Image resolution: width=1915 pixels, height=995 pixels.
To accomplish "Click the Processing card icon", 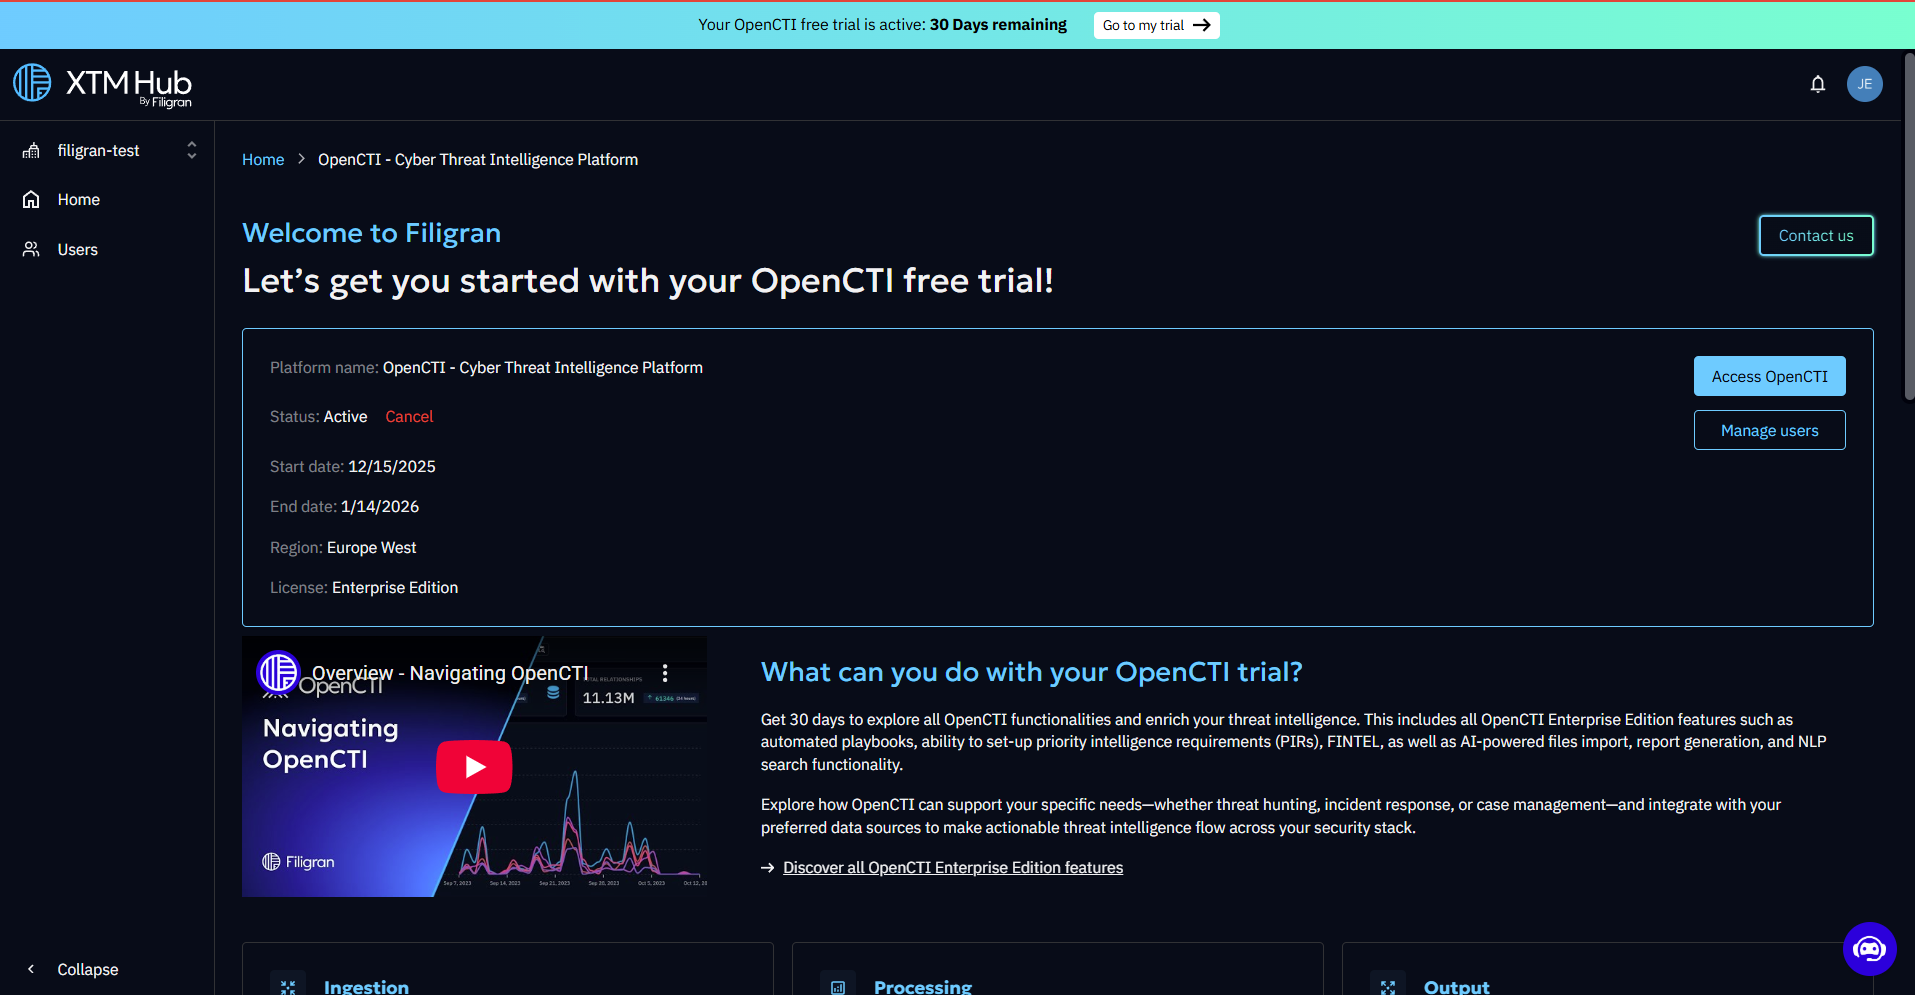I will [838, 985].
